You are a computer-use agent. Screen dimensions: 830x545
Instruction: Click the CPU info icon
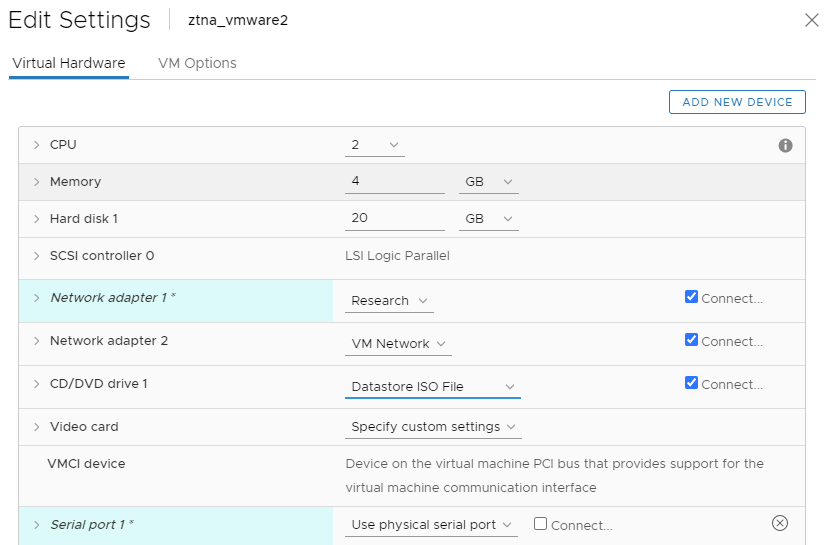[785, 146]
